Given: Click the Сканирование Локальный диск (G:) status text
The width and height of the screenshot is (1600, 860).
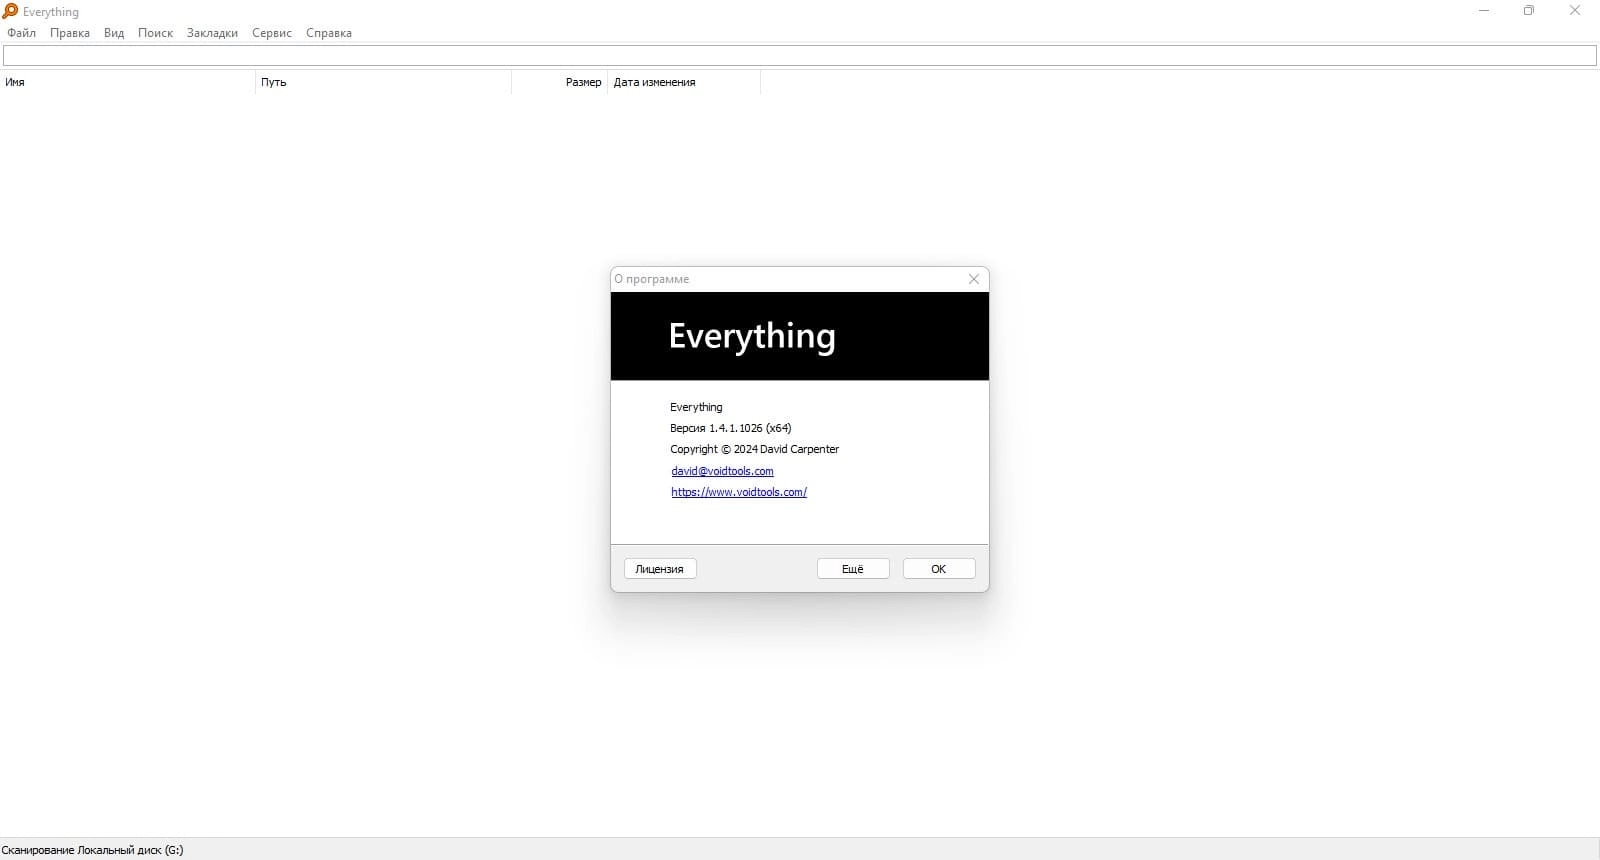Looking at the screenshot, I should point(93,850).
